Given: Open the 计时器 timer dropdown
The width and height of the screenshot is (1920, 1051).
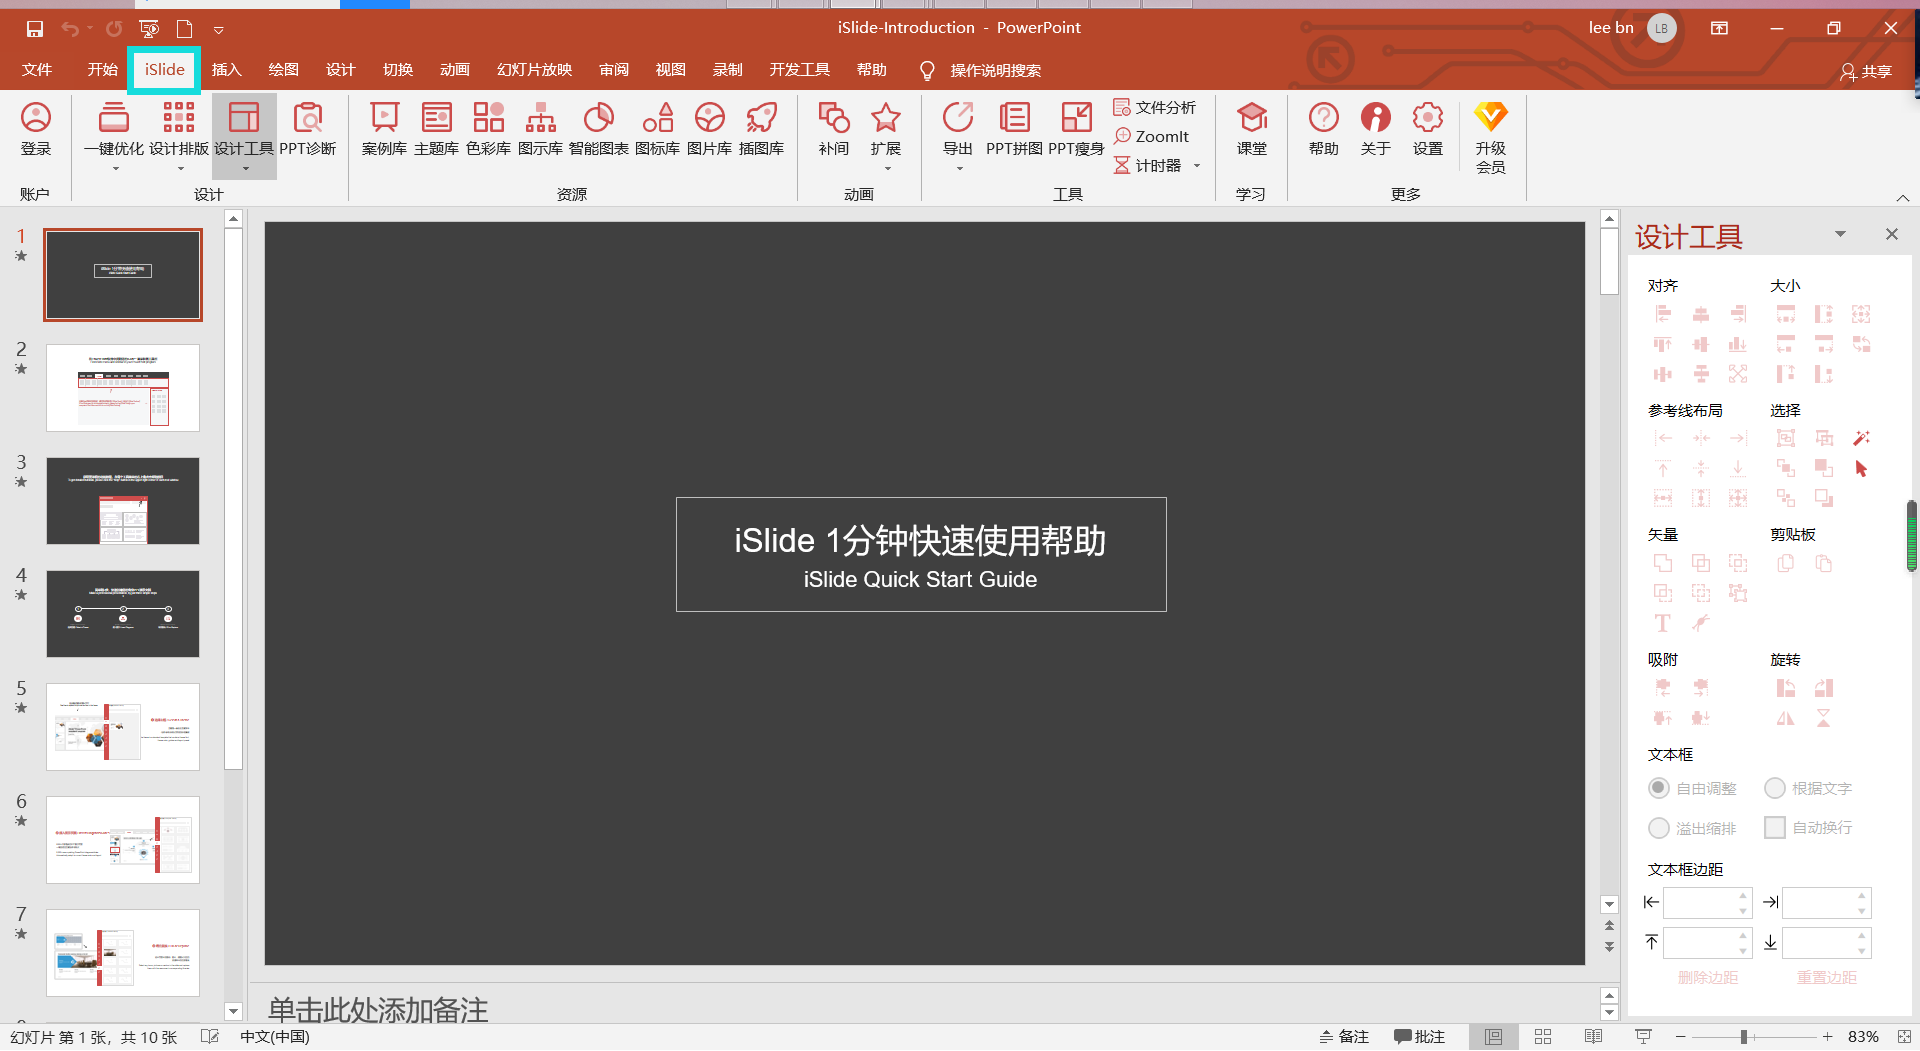Looking at the screenshot, I should tap(1197, 166).
